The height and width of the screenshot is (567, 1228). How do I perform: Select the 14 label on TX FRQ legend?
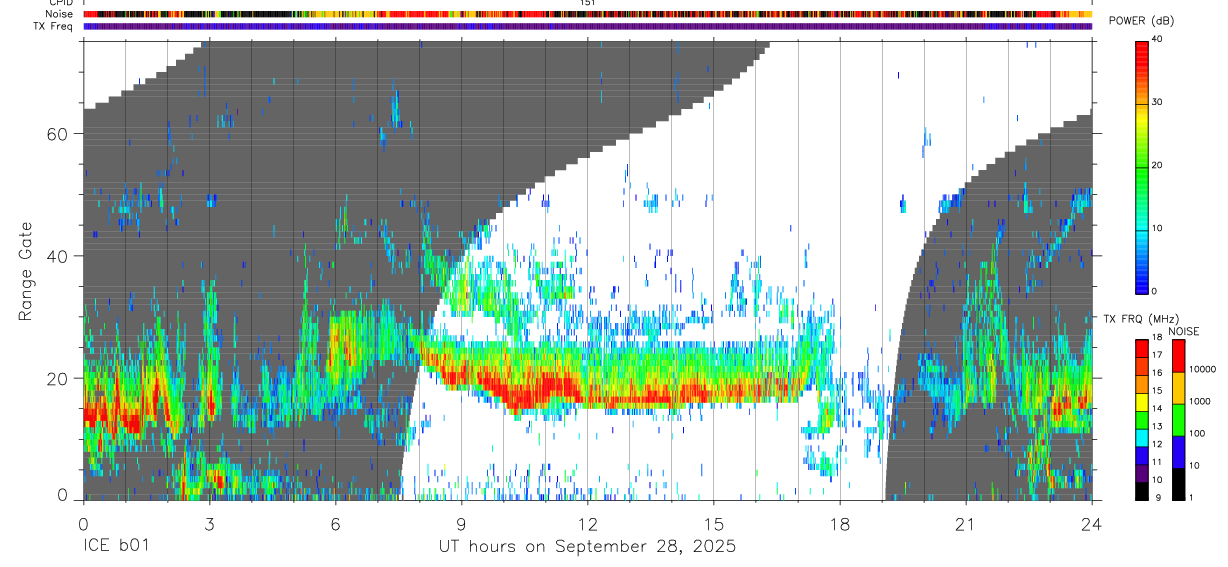click(1159, 409)
